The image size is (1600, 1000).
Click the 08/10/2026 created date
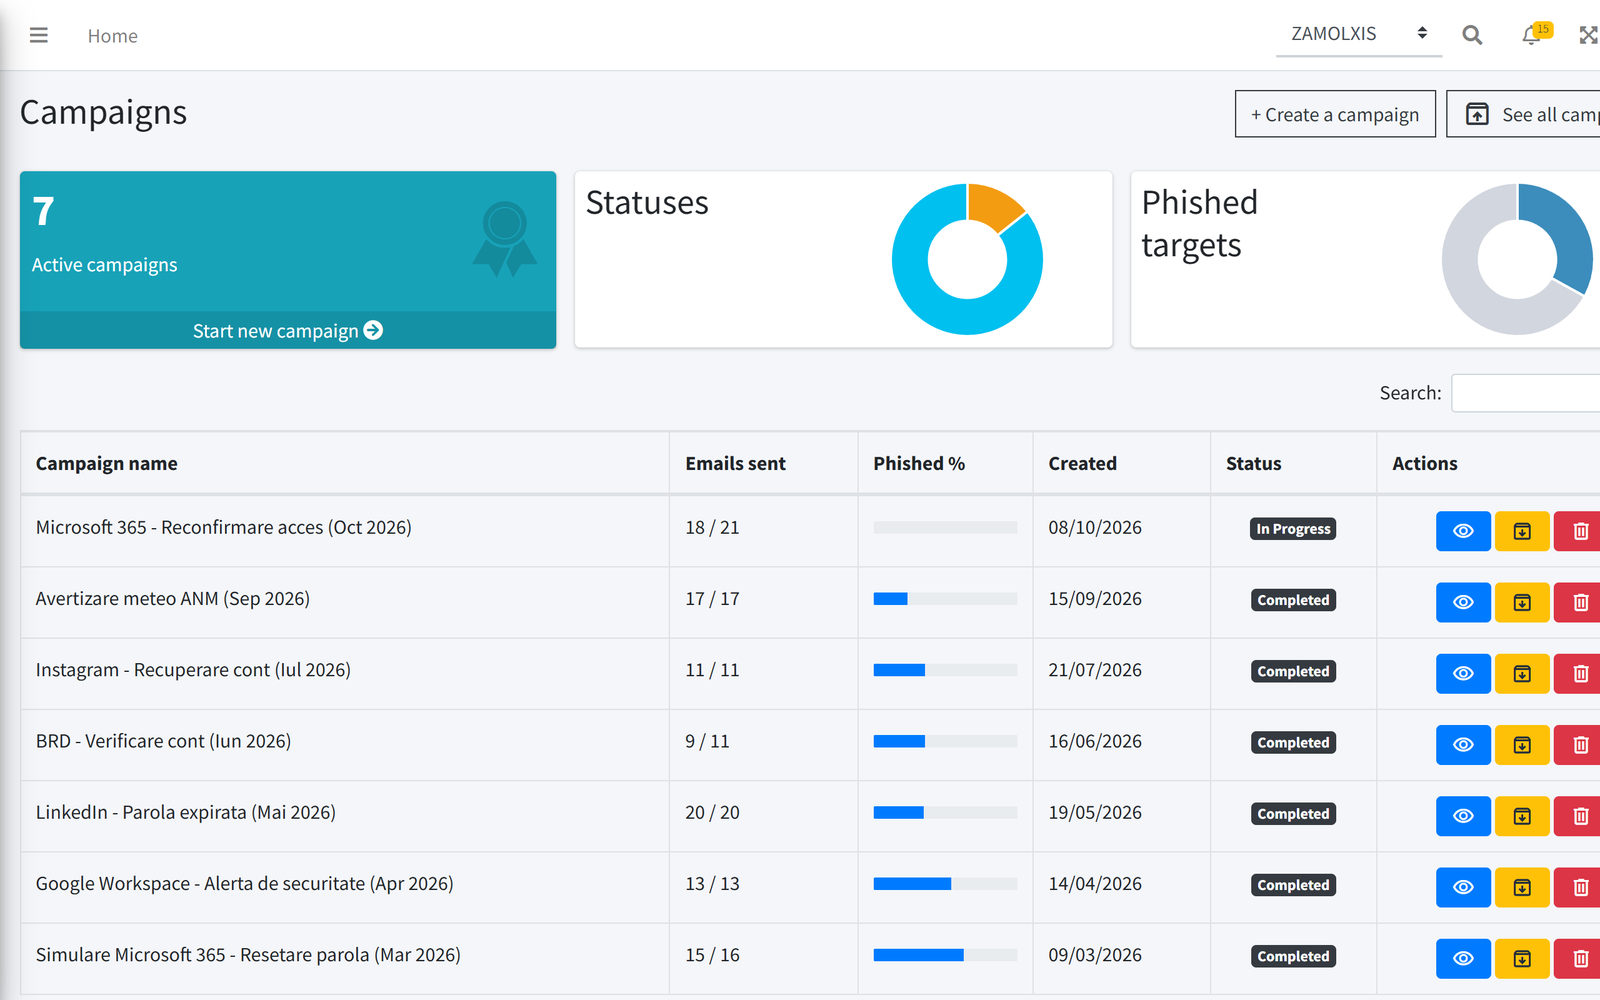click(1095, 528)
